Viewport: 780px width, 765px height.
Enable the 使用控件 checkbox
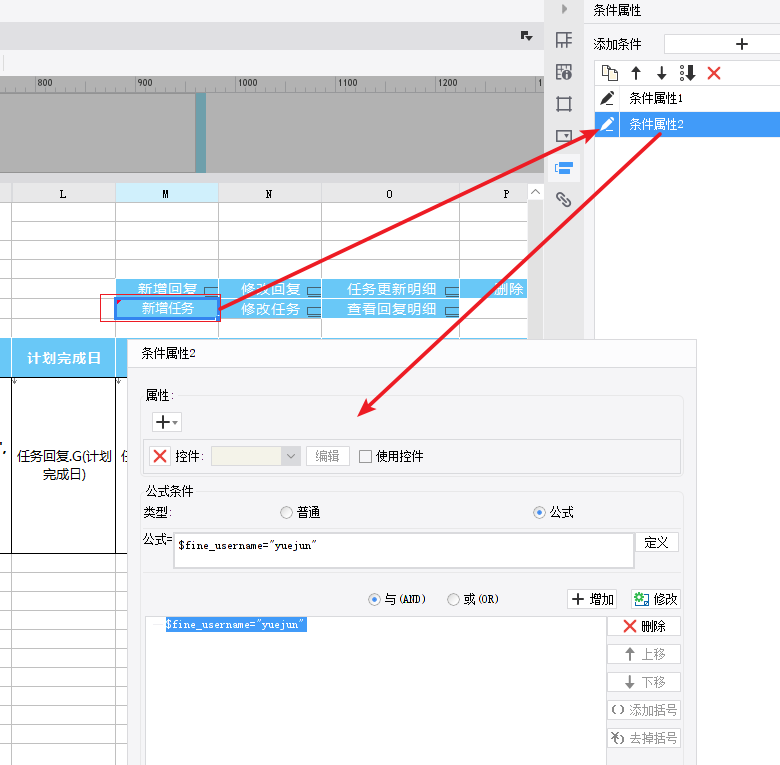365,456
